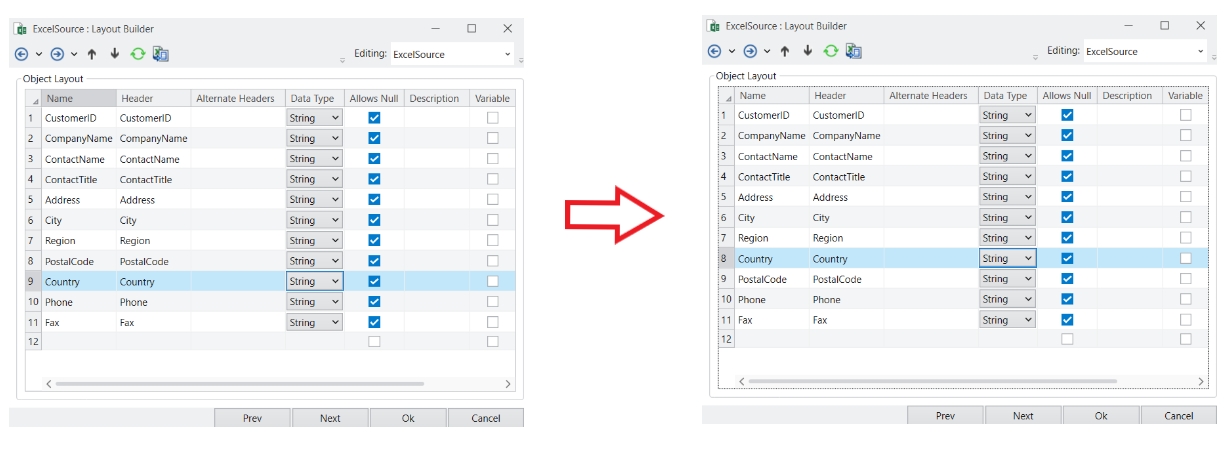Image resolution: width=1227 pixels, height=455 pixels.
Task: Click the Excel copy-layout icon in the right window
Action: [x=854, y=51]
